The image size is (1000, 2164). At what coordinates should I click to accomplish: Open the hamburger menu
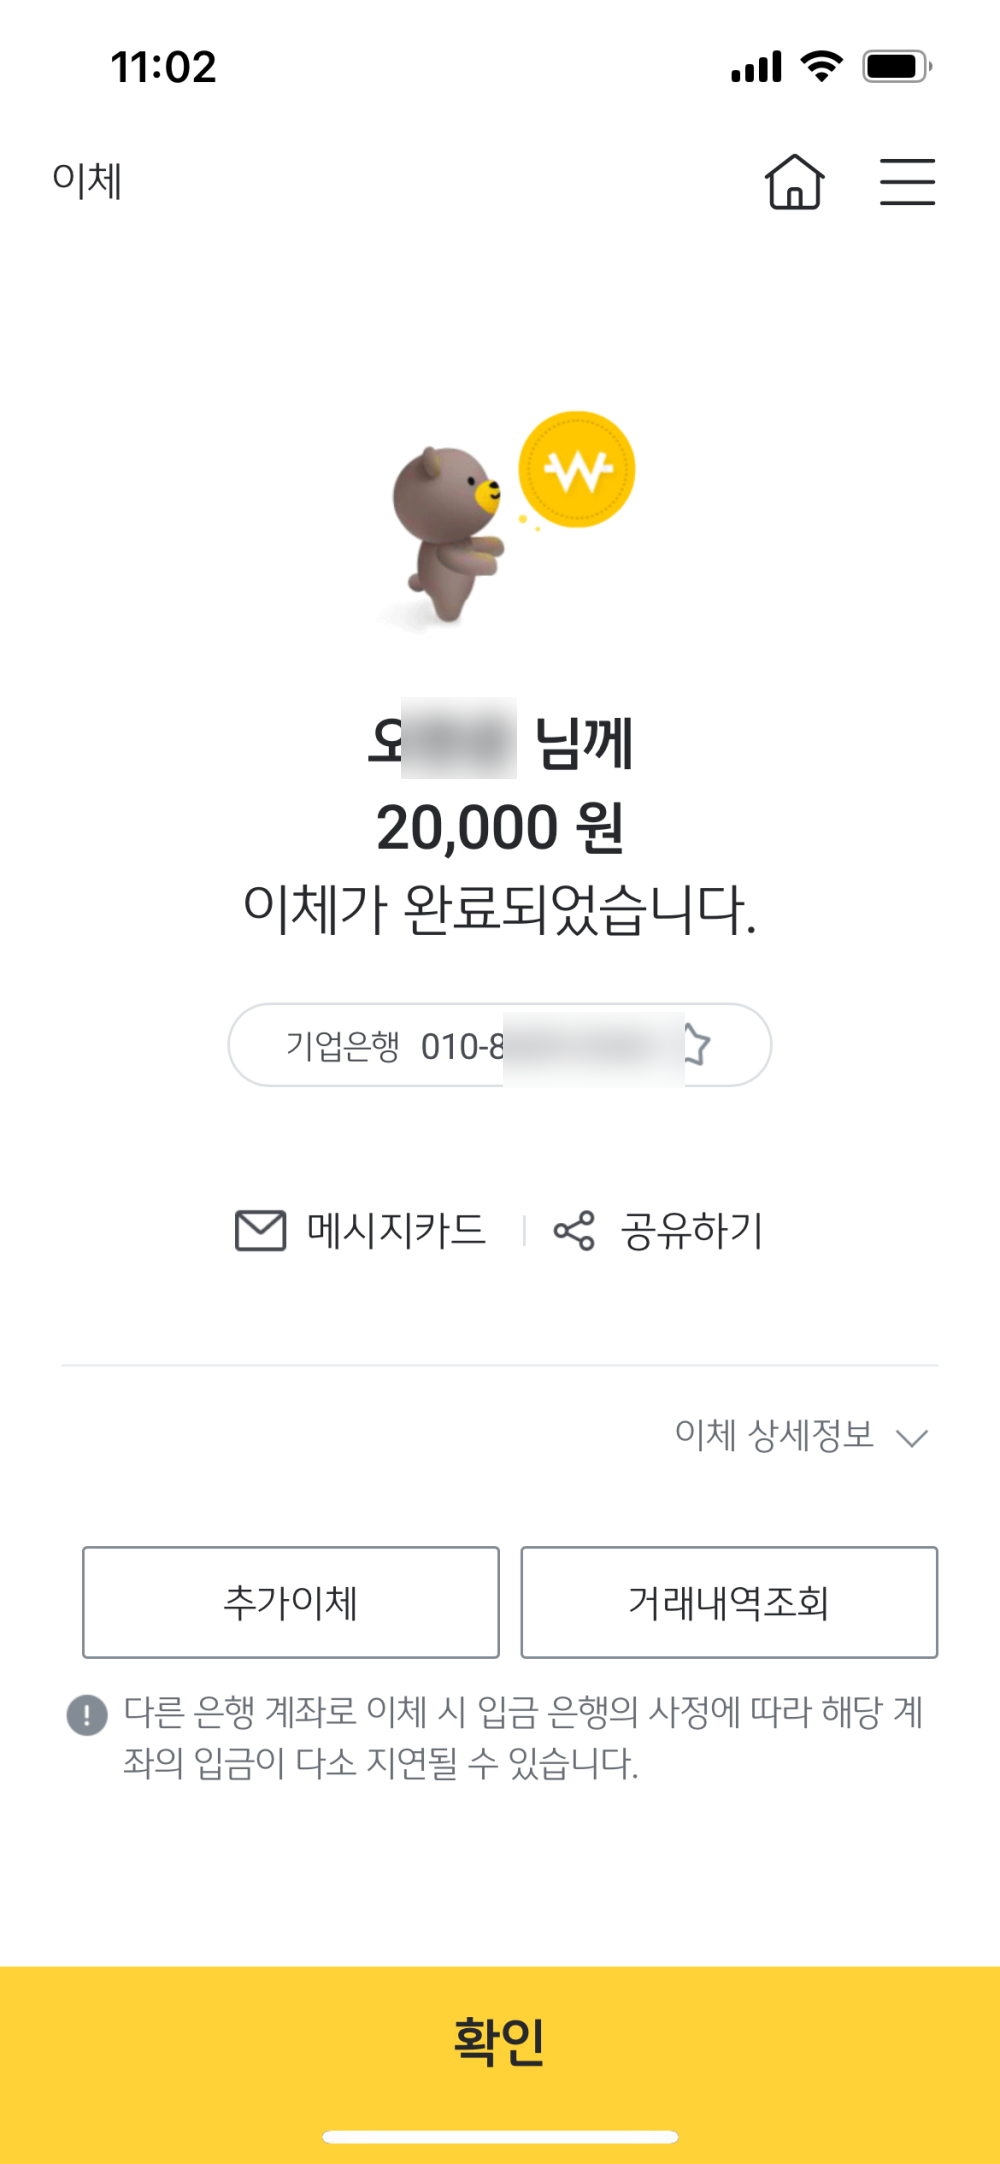pos(907,182)
